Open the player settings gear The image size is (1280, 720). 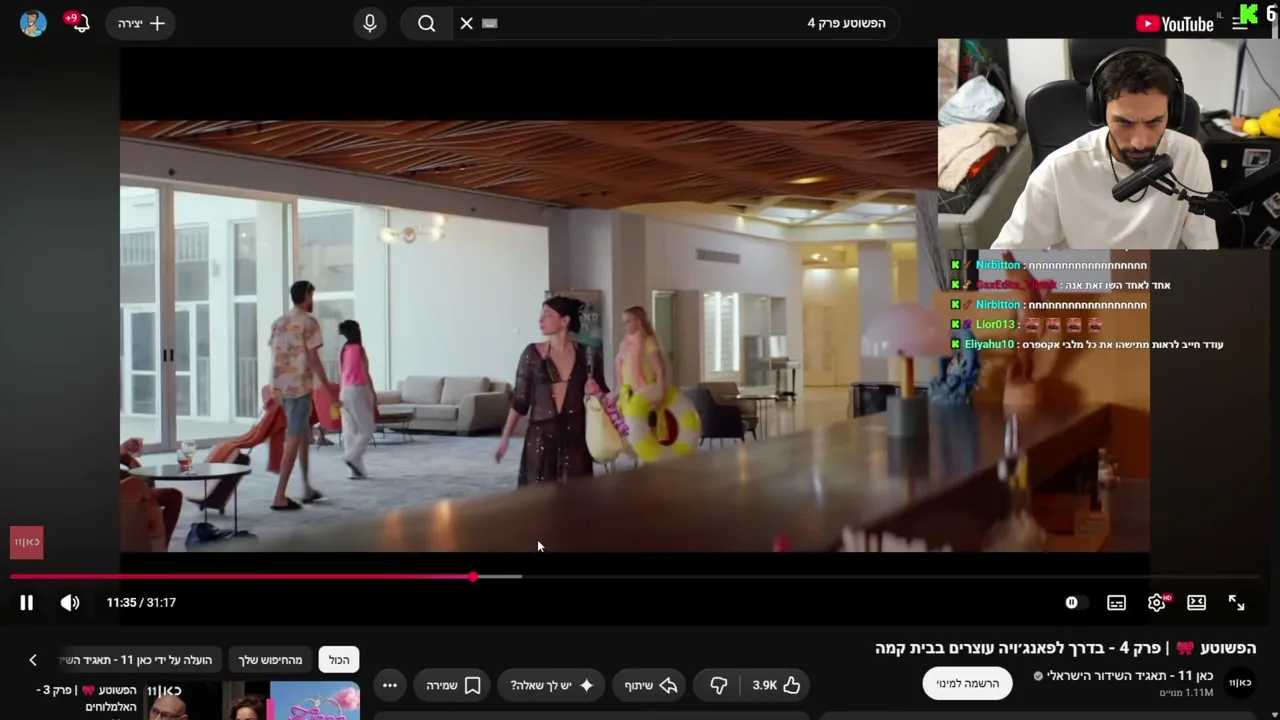click(x=1157, y=602)
